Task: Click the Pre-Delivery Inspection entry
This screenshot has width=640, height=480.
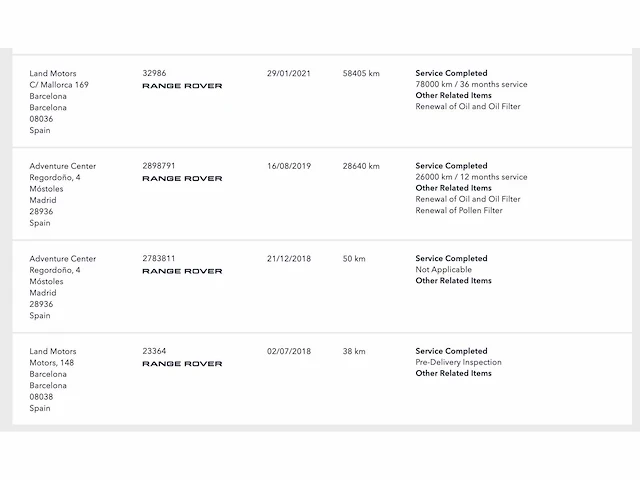Action: click(458, 363)
